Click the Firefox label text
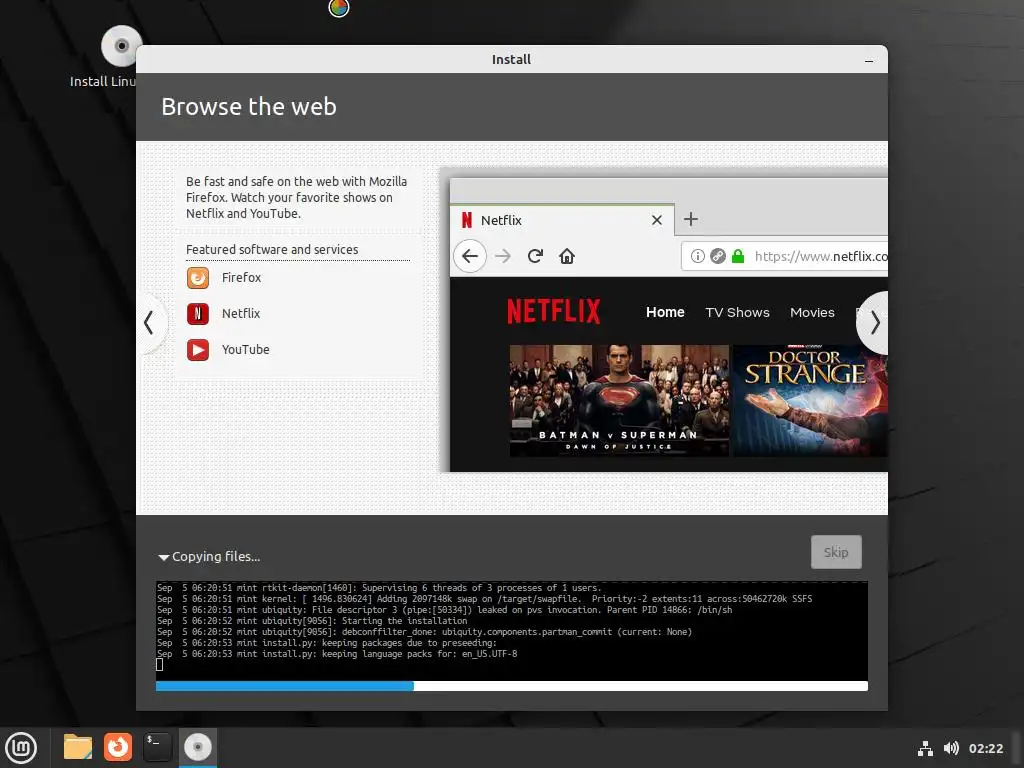Viewport: 1024px width, 768px height. (241, 278)
